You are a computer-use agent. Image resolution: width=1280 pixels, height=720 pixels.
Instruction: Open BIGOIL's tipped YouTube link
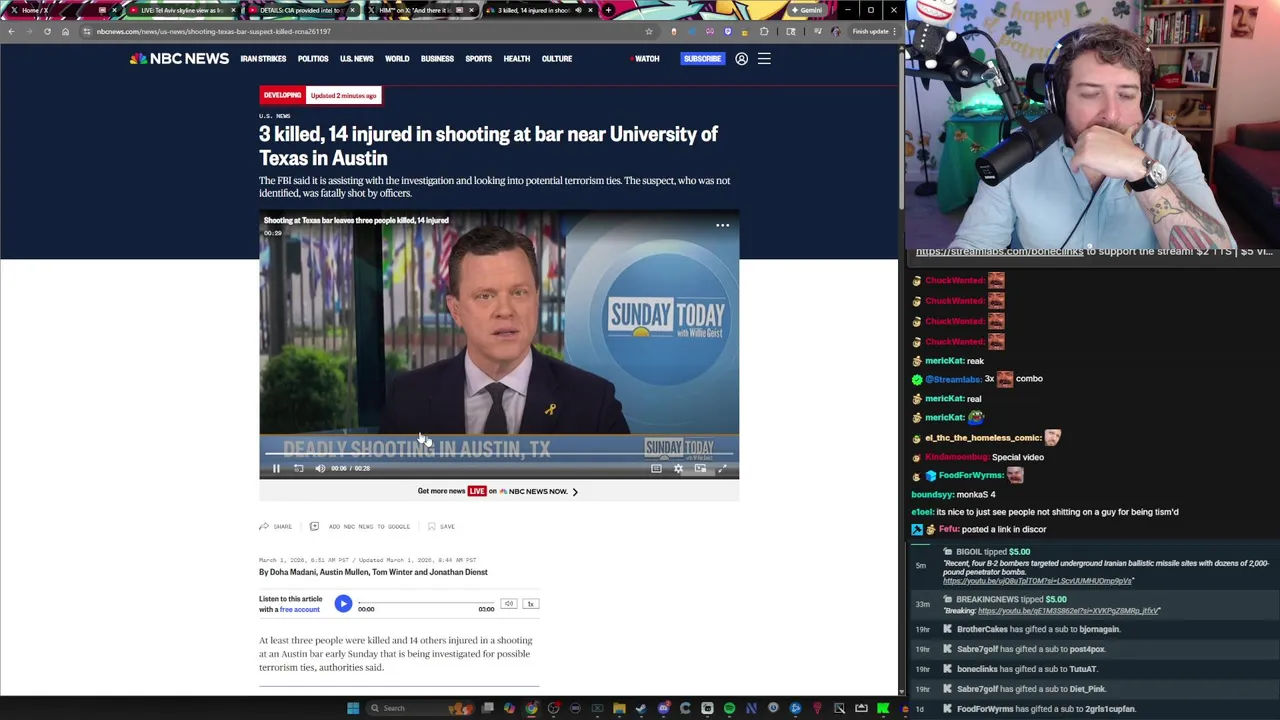coord(1037,581)
